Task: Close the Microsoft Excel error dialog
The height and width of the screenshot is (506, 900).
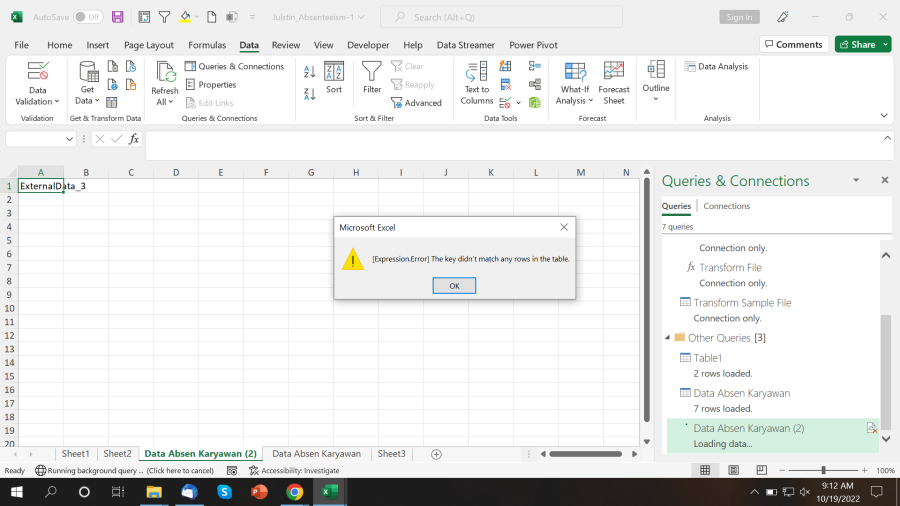Action: tap(564, 227)
